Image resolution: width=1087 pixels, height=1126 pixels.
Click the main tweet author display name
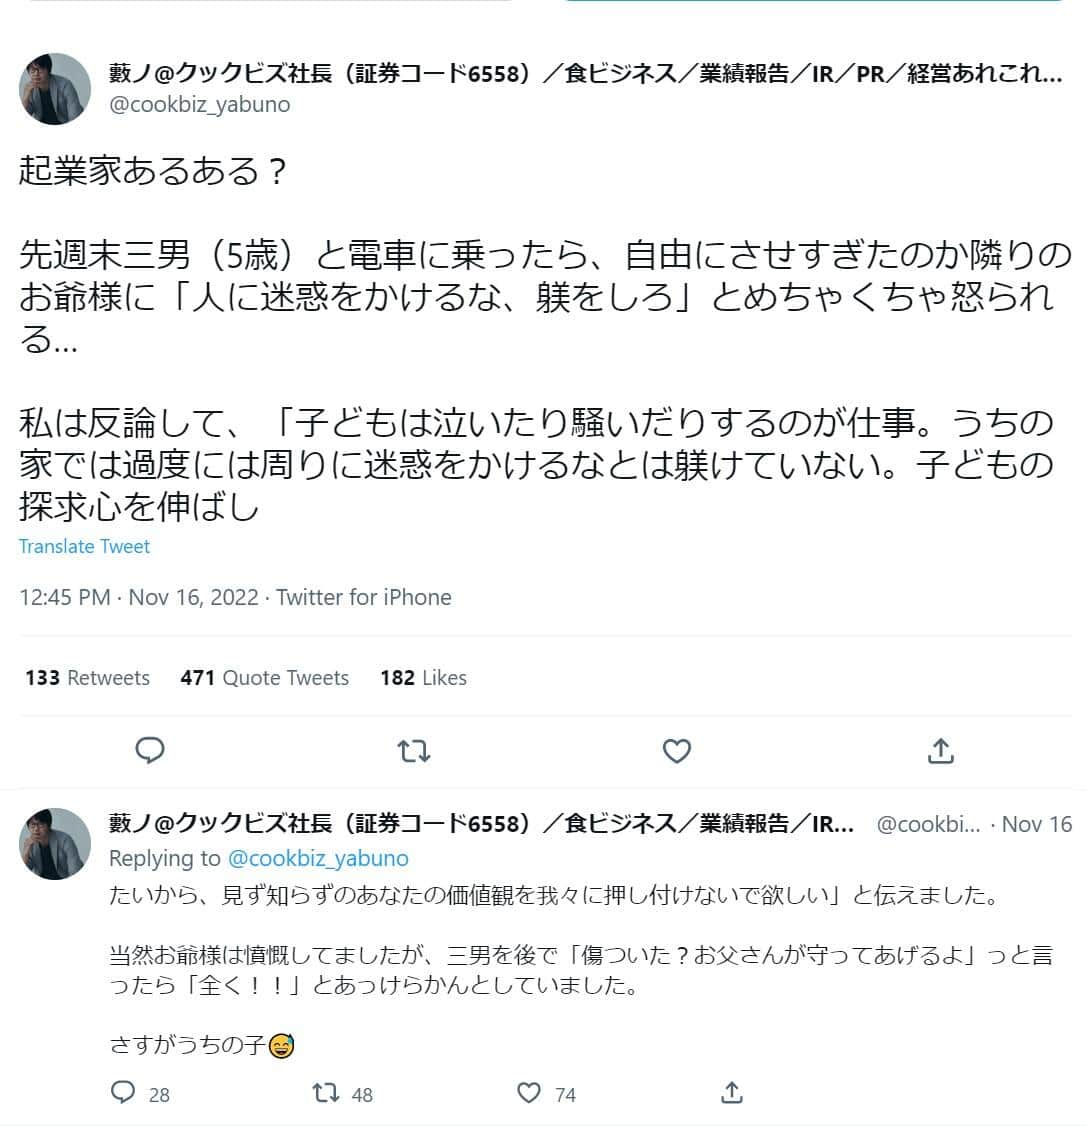tap(585, 73)
